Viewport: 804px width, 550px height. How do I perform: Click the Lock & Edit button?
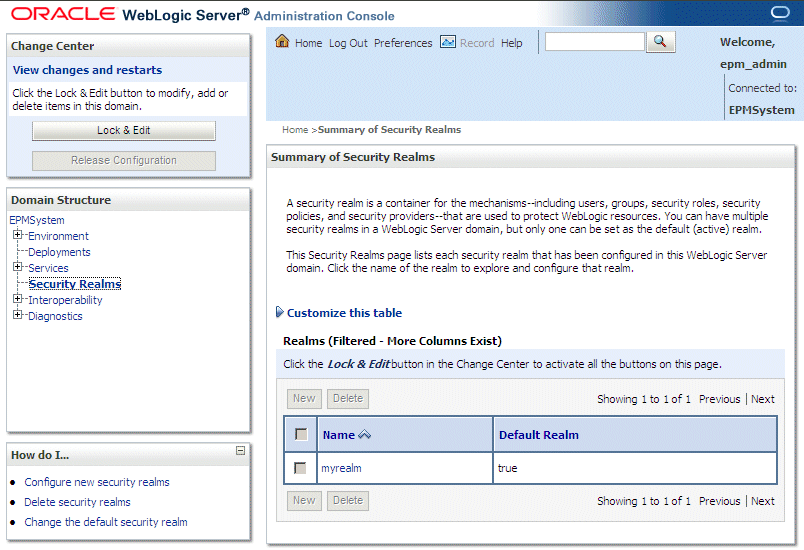tap(124, 130)
